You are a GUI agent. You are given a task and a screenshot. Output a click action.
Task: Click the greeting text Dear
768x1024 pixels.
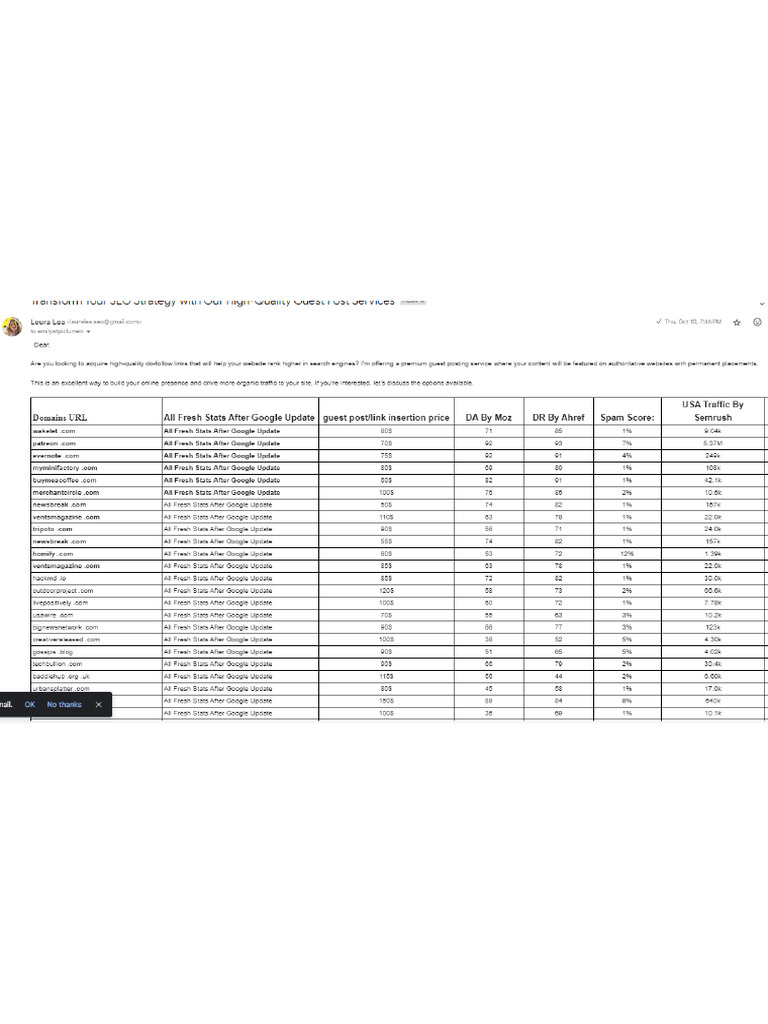click(x=42, y=345)
